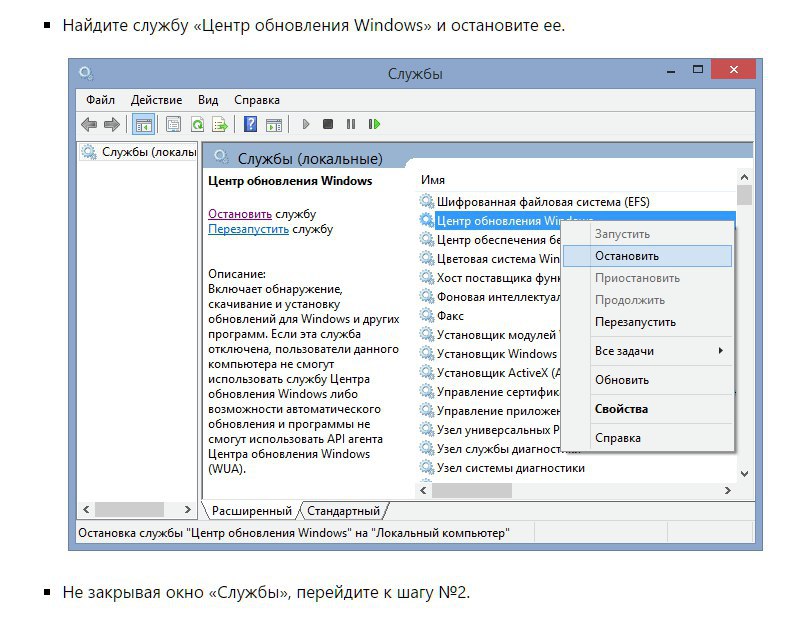Open the Вид menu

[208, 100]
